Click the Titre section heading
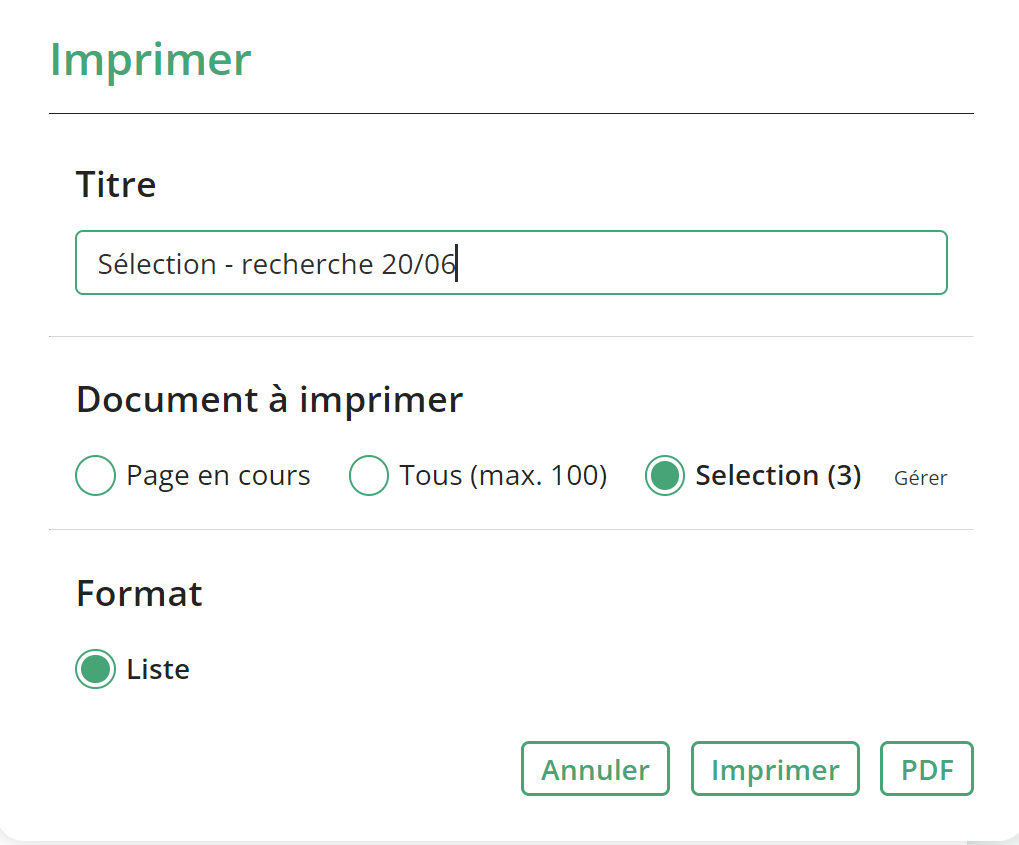 tap(116, 185)
